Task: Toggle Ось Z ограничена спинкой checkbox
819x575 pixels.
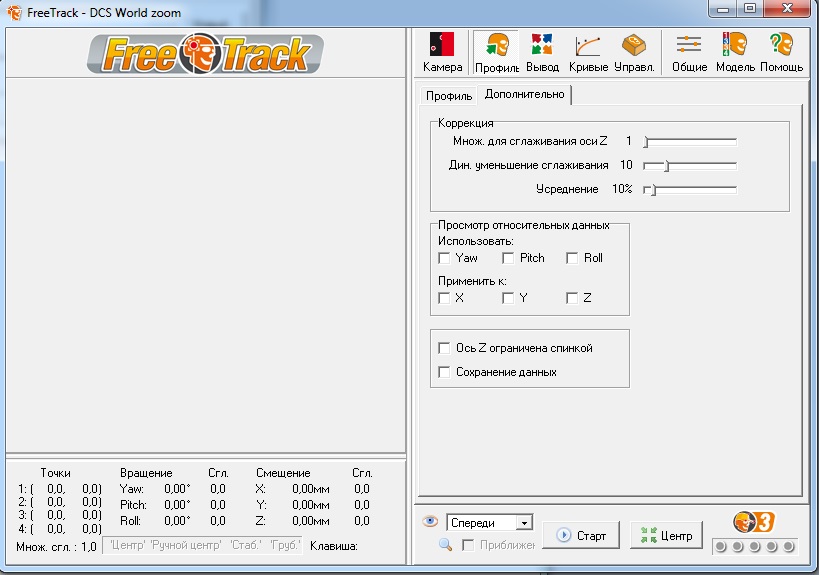Action: pyautogui.click(x=444, y=348)
